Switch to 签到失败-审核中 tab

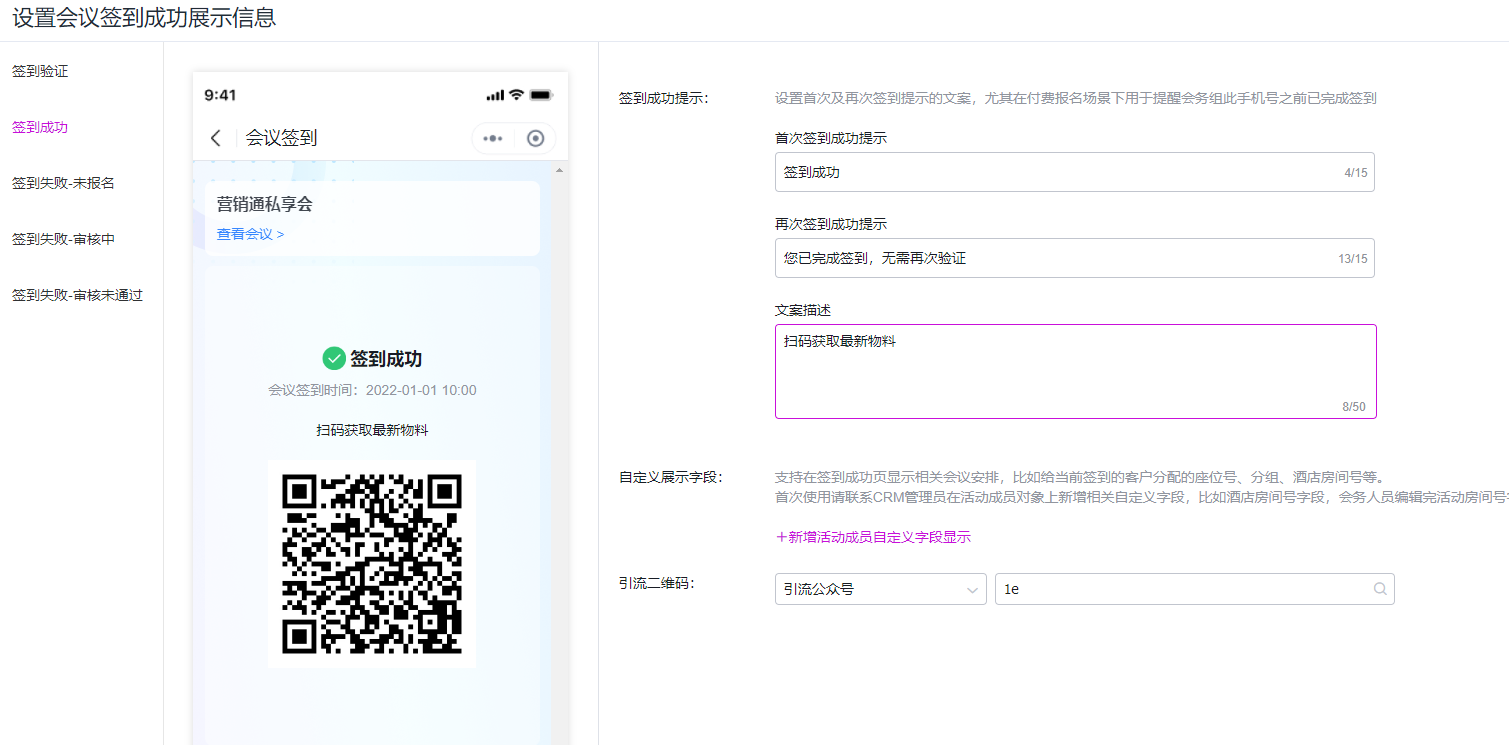click(63, 240)
